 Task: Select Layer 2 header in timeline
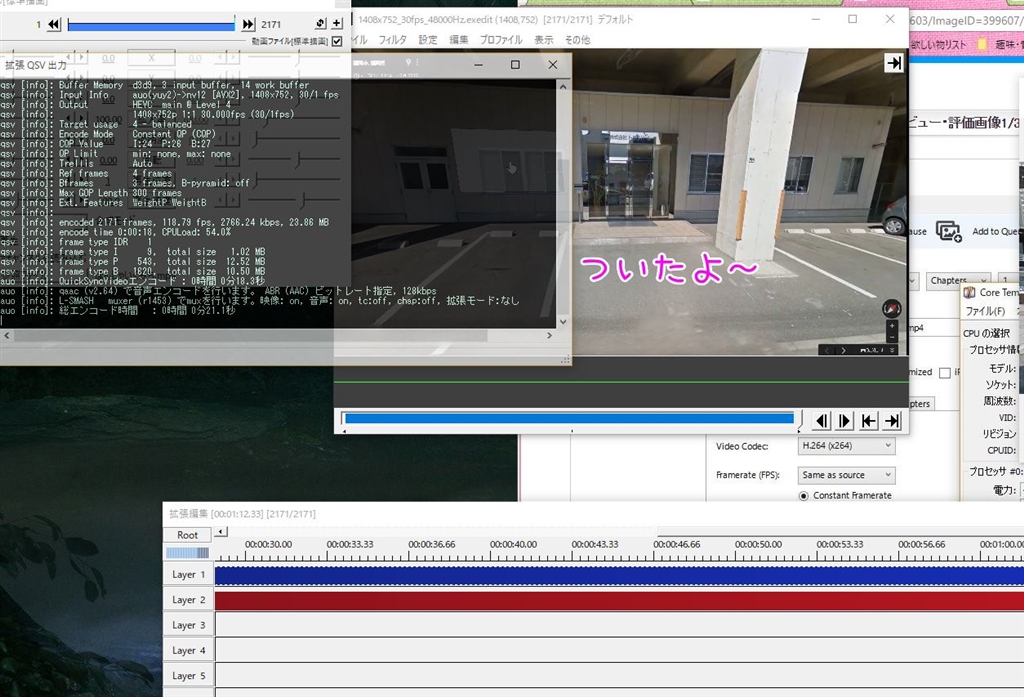(188, 600)
